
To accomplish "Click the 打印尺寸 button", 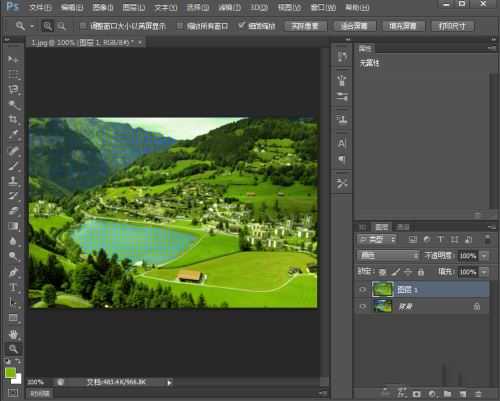I will pyautogui.click(x=452, y=26).
